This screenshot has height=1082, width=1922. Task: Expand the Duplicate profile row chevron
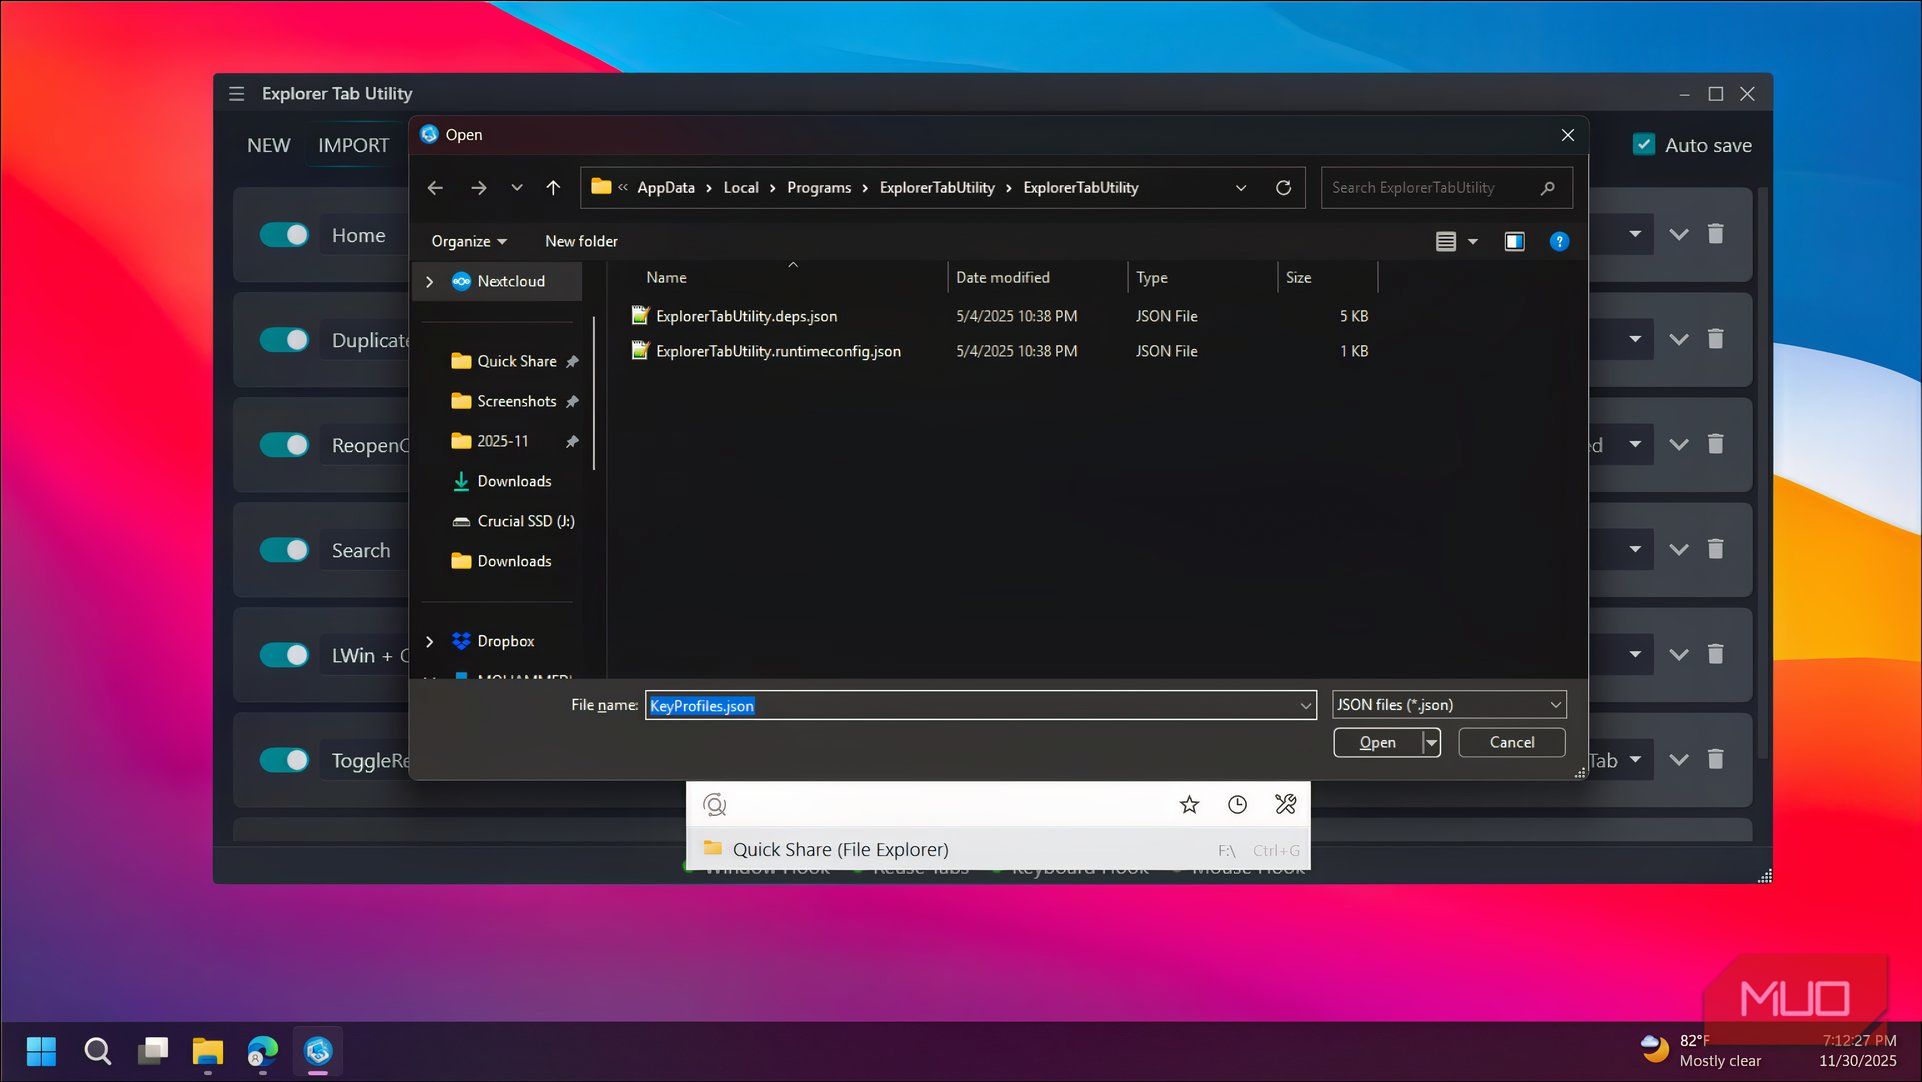click(1679, 340)
